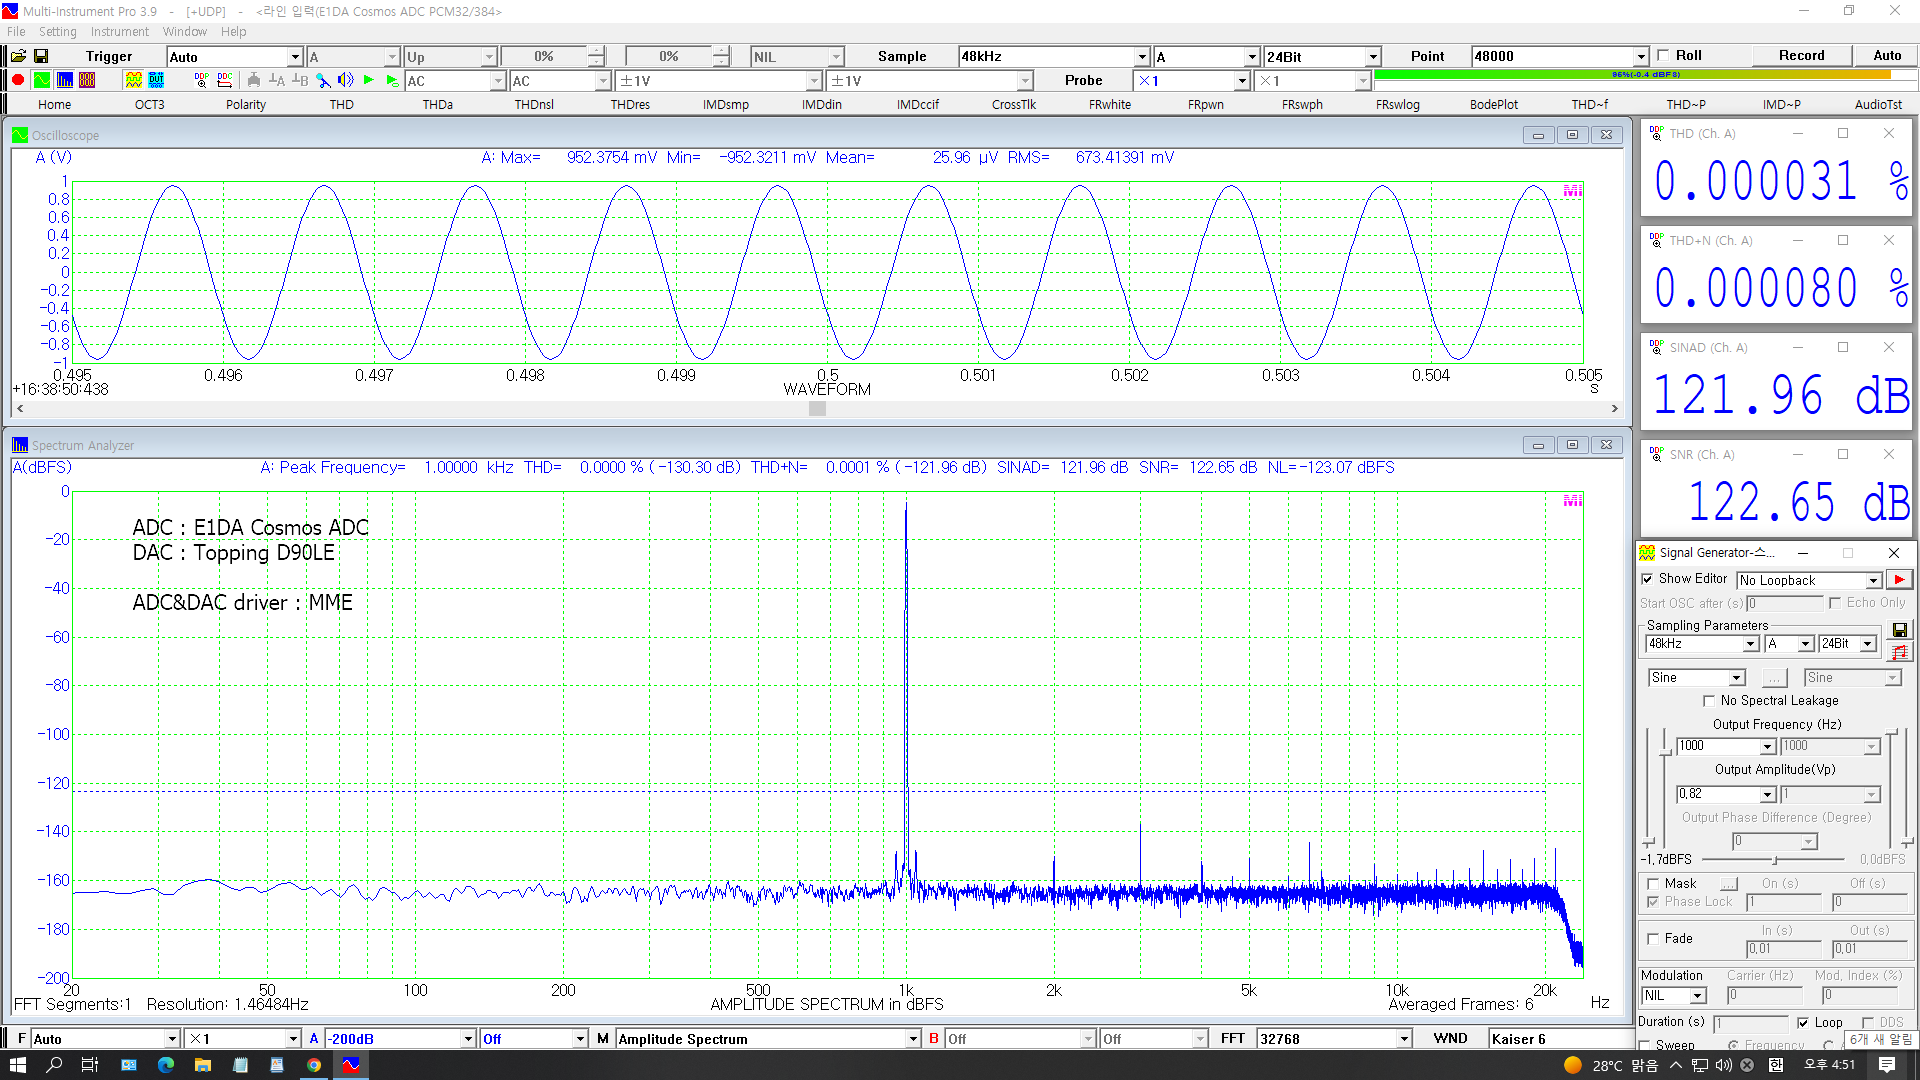Open Chrome from the taskbar
This screenshot has width=1920, height=1080.
314,1065
